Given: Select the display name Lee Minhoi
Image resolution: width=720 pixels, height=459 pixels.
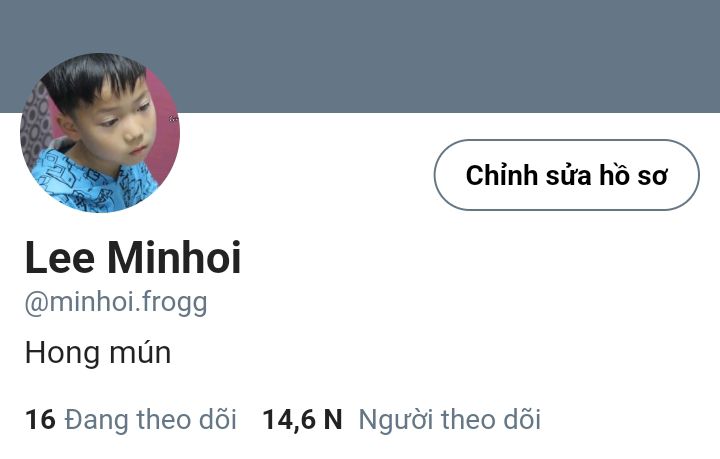Looking at the screenshot, I should 133,258.
